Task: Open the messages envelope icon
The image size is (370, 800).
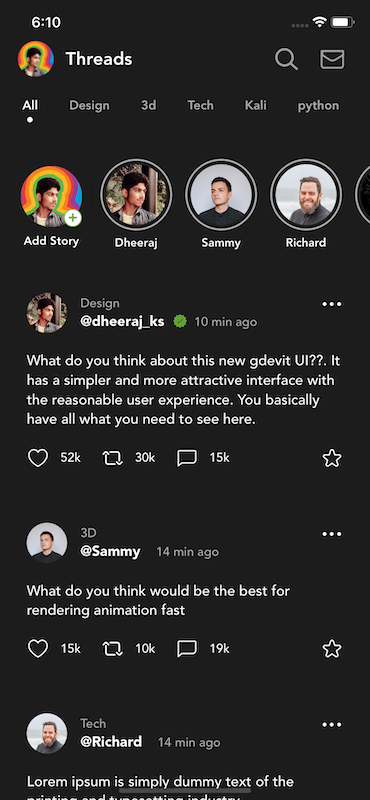Action: point(332,59)
